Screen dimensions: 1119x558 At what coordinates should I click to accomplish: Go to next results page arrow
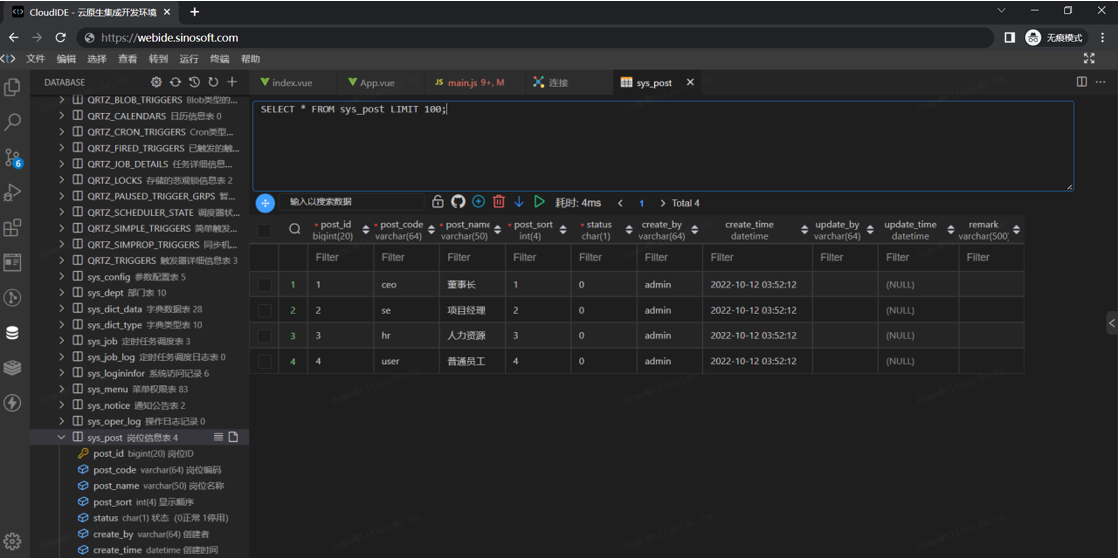click(x=662, y=203)
